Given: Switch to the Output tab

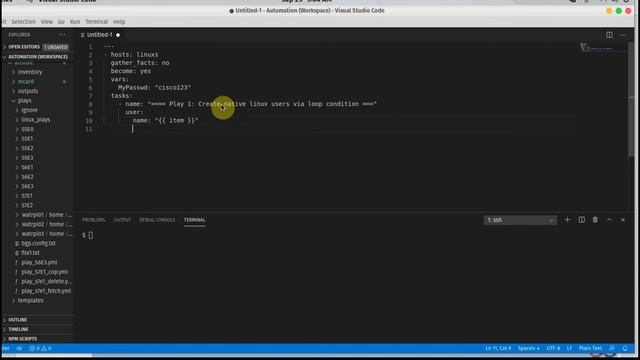Looking at the screenshot, I should [x=122, y=220].
